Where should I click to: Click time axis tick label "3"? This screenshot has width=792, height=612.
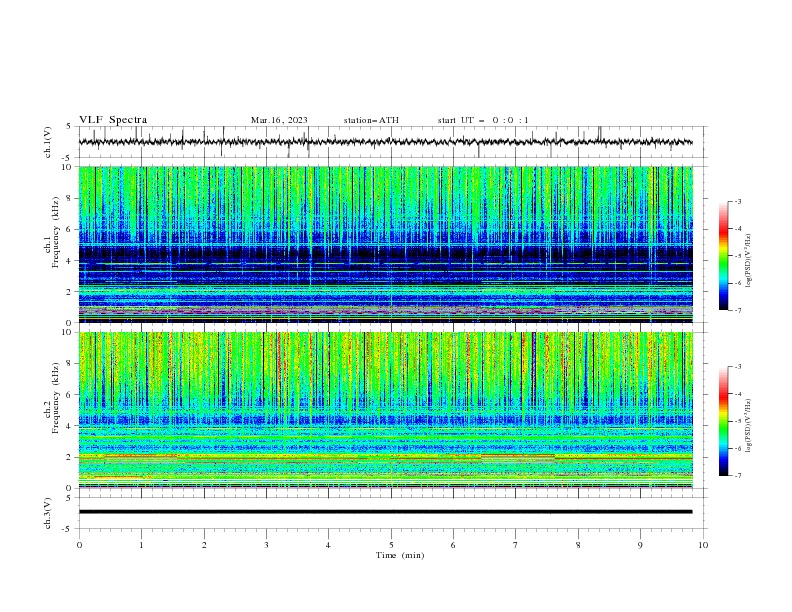266,545
